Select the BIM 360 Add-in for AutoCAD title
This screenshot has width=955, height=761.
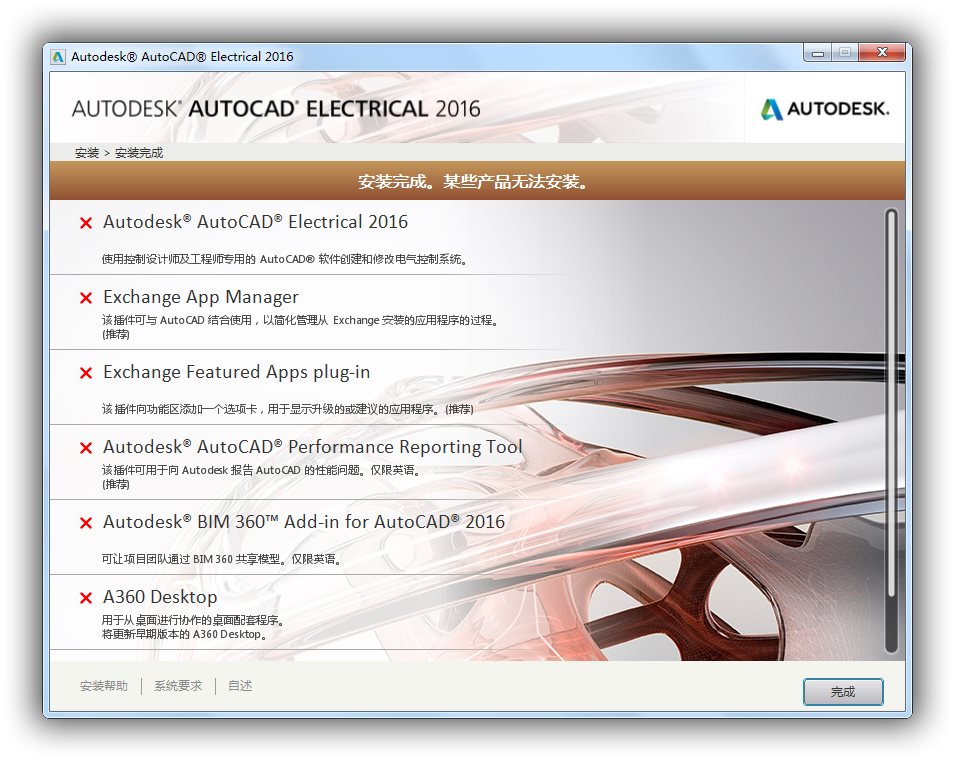click(x=304, y=522)
